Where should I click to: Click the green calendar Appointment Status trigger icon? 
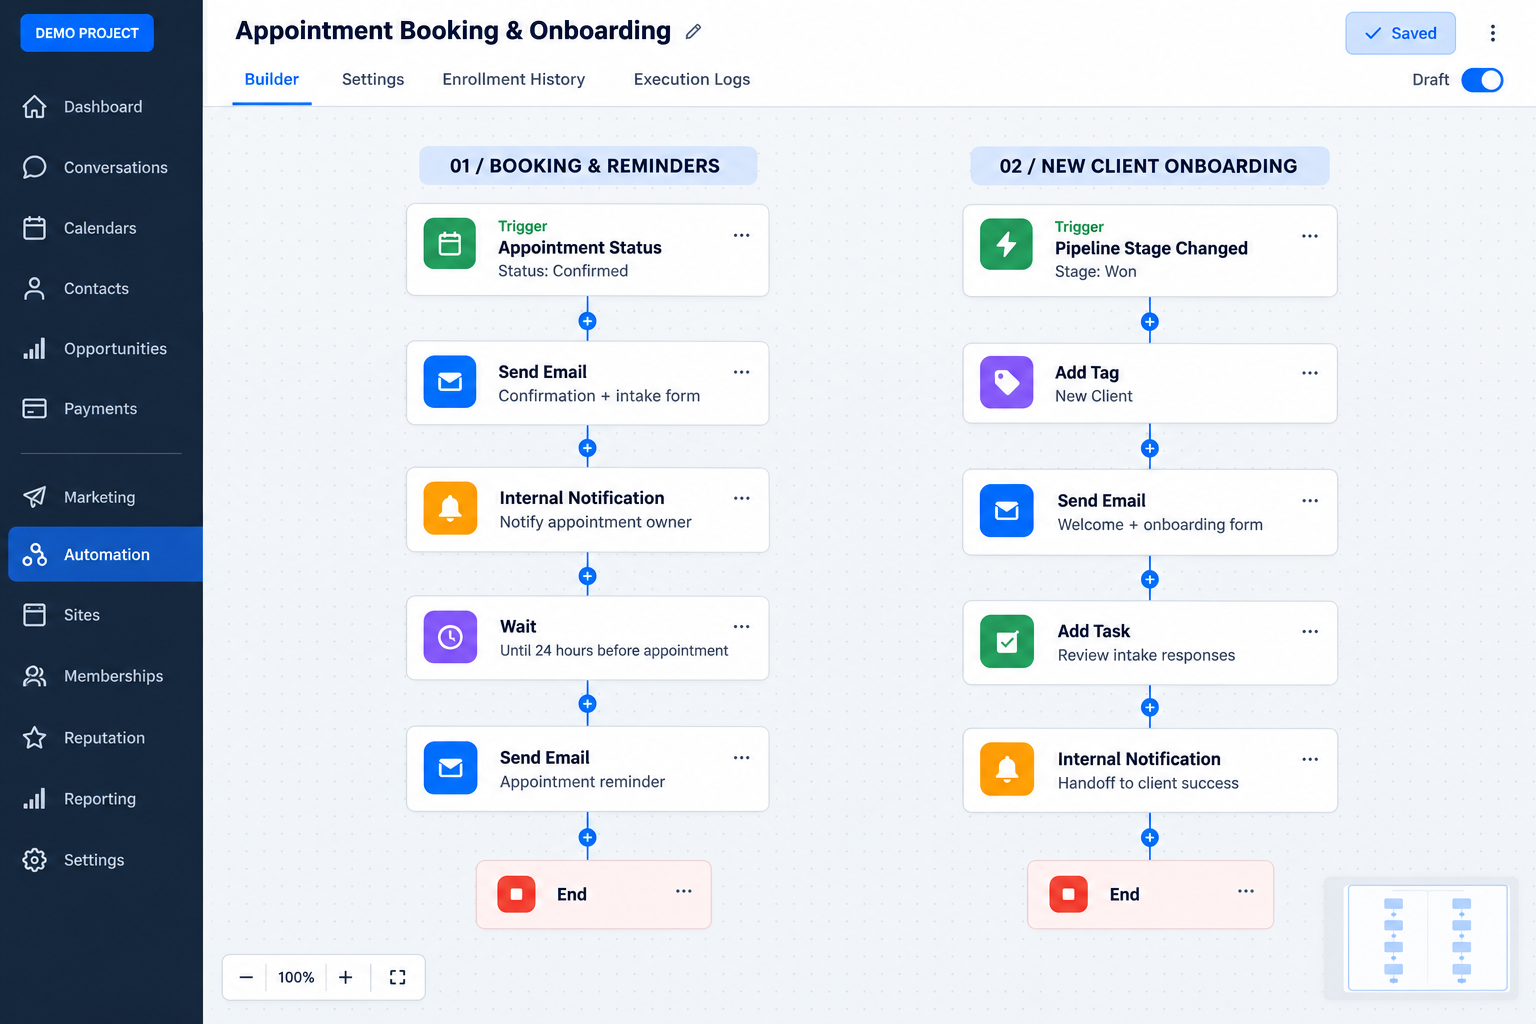tap(450, 244)
